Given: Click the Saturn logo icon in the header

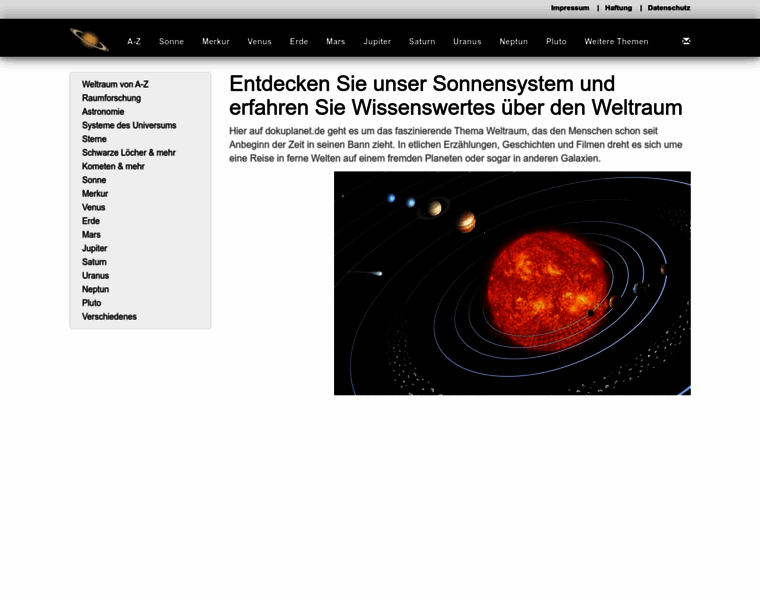Looking at the screenshot, I should pyautogui.click(x=89, y=39).
